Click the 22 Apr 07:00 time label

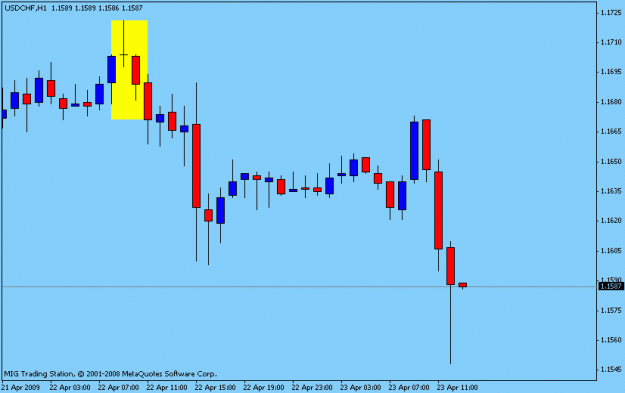pos(118,387)
